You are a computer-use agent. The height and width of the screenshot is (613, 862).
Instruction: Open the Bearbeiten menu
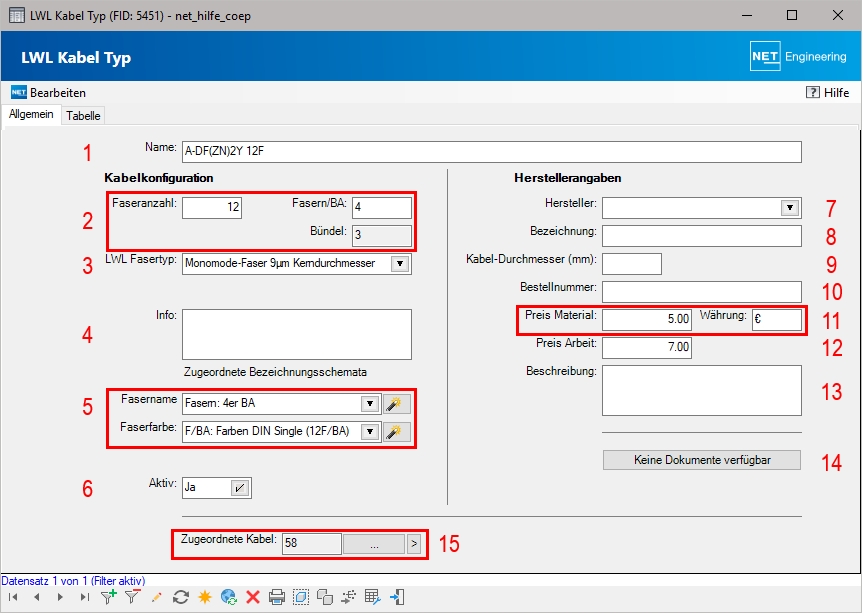pos(48,92)
